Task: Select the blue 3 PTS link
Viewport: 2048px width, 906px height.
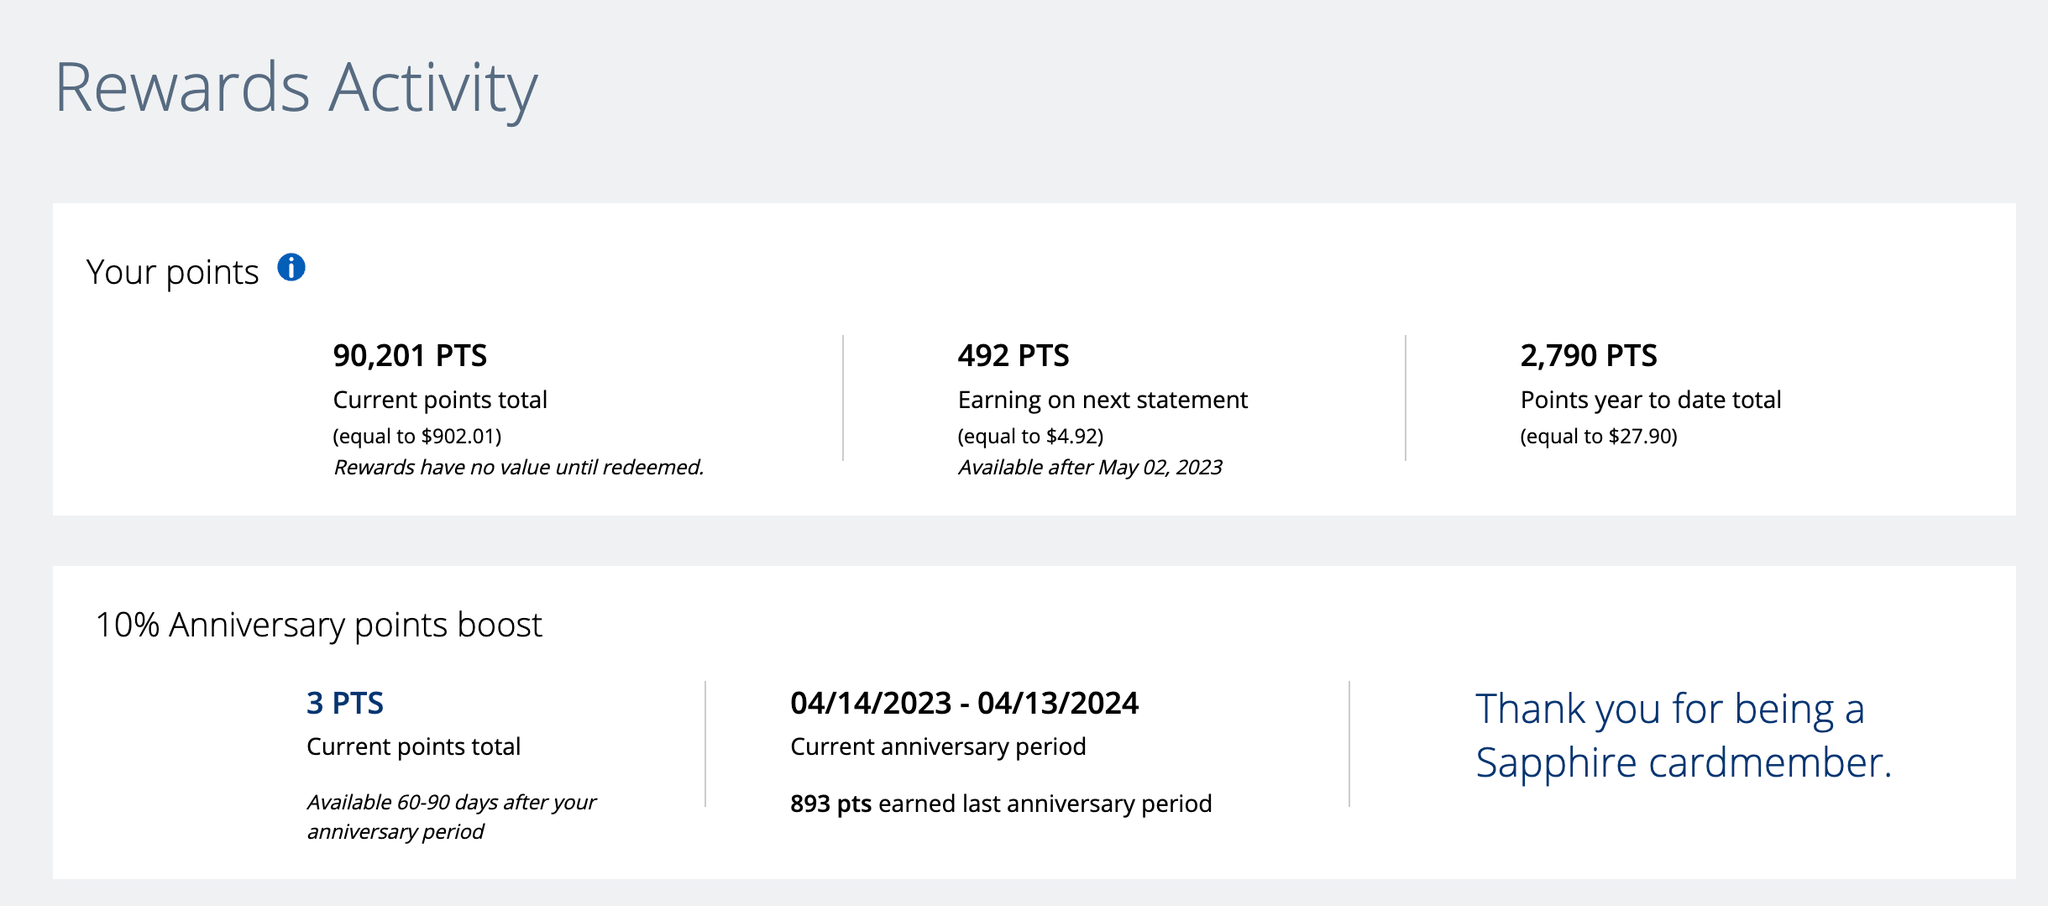Action: point(344,703)
